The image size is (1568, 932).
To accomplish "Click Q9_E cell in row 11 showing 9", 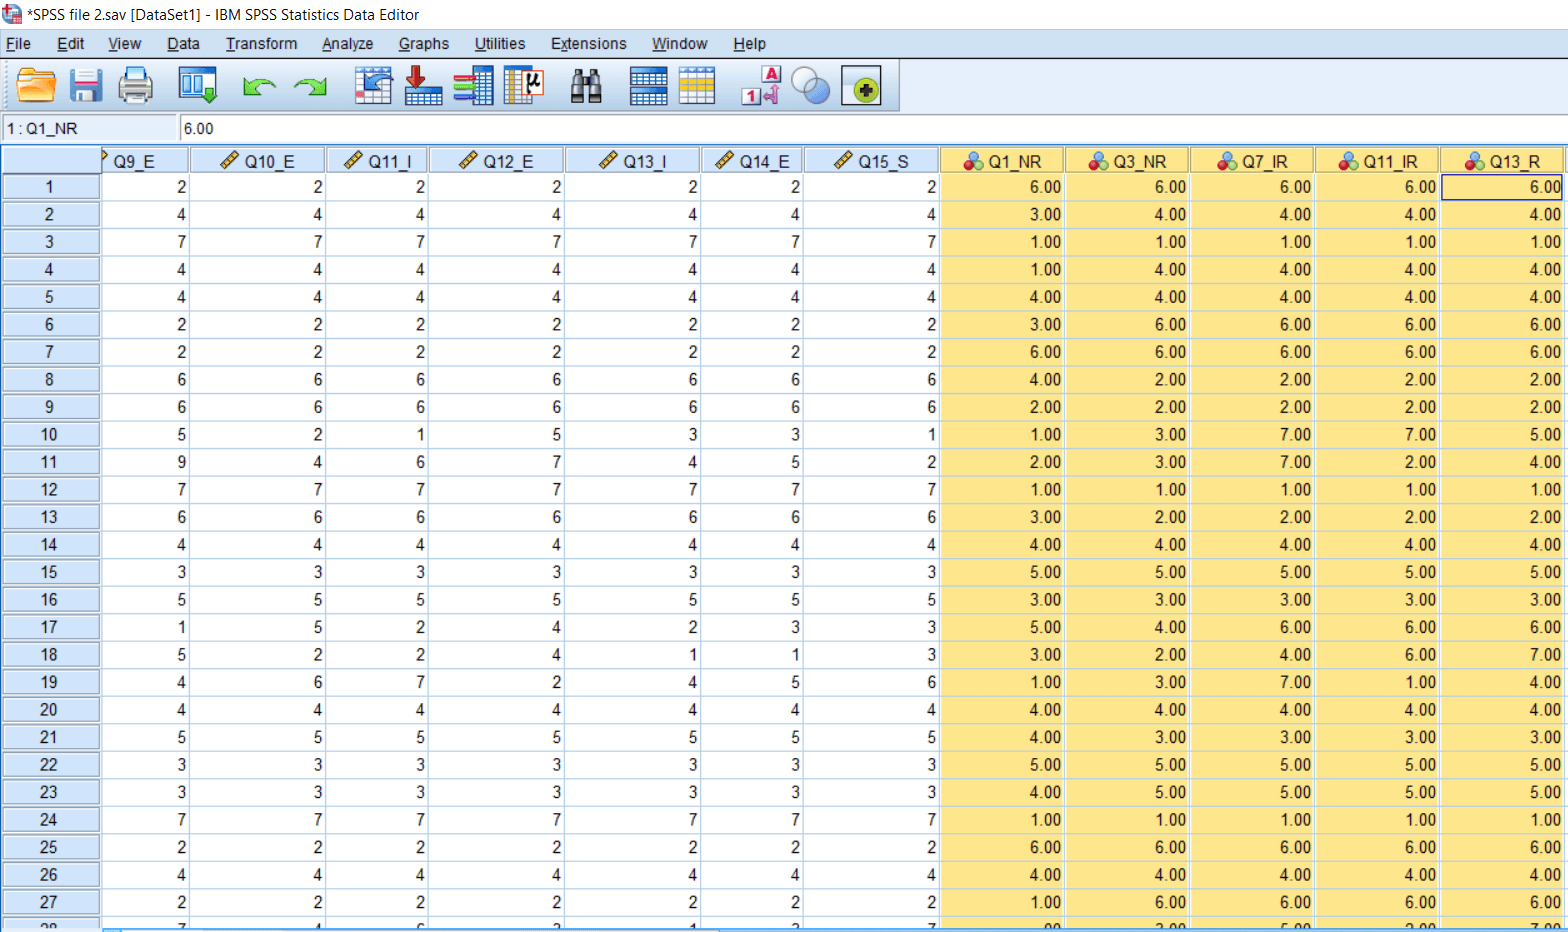I will coord(144,462).
